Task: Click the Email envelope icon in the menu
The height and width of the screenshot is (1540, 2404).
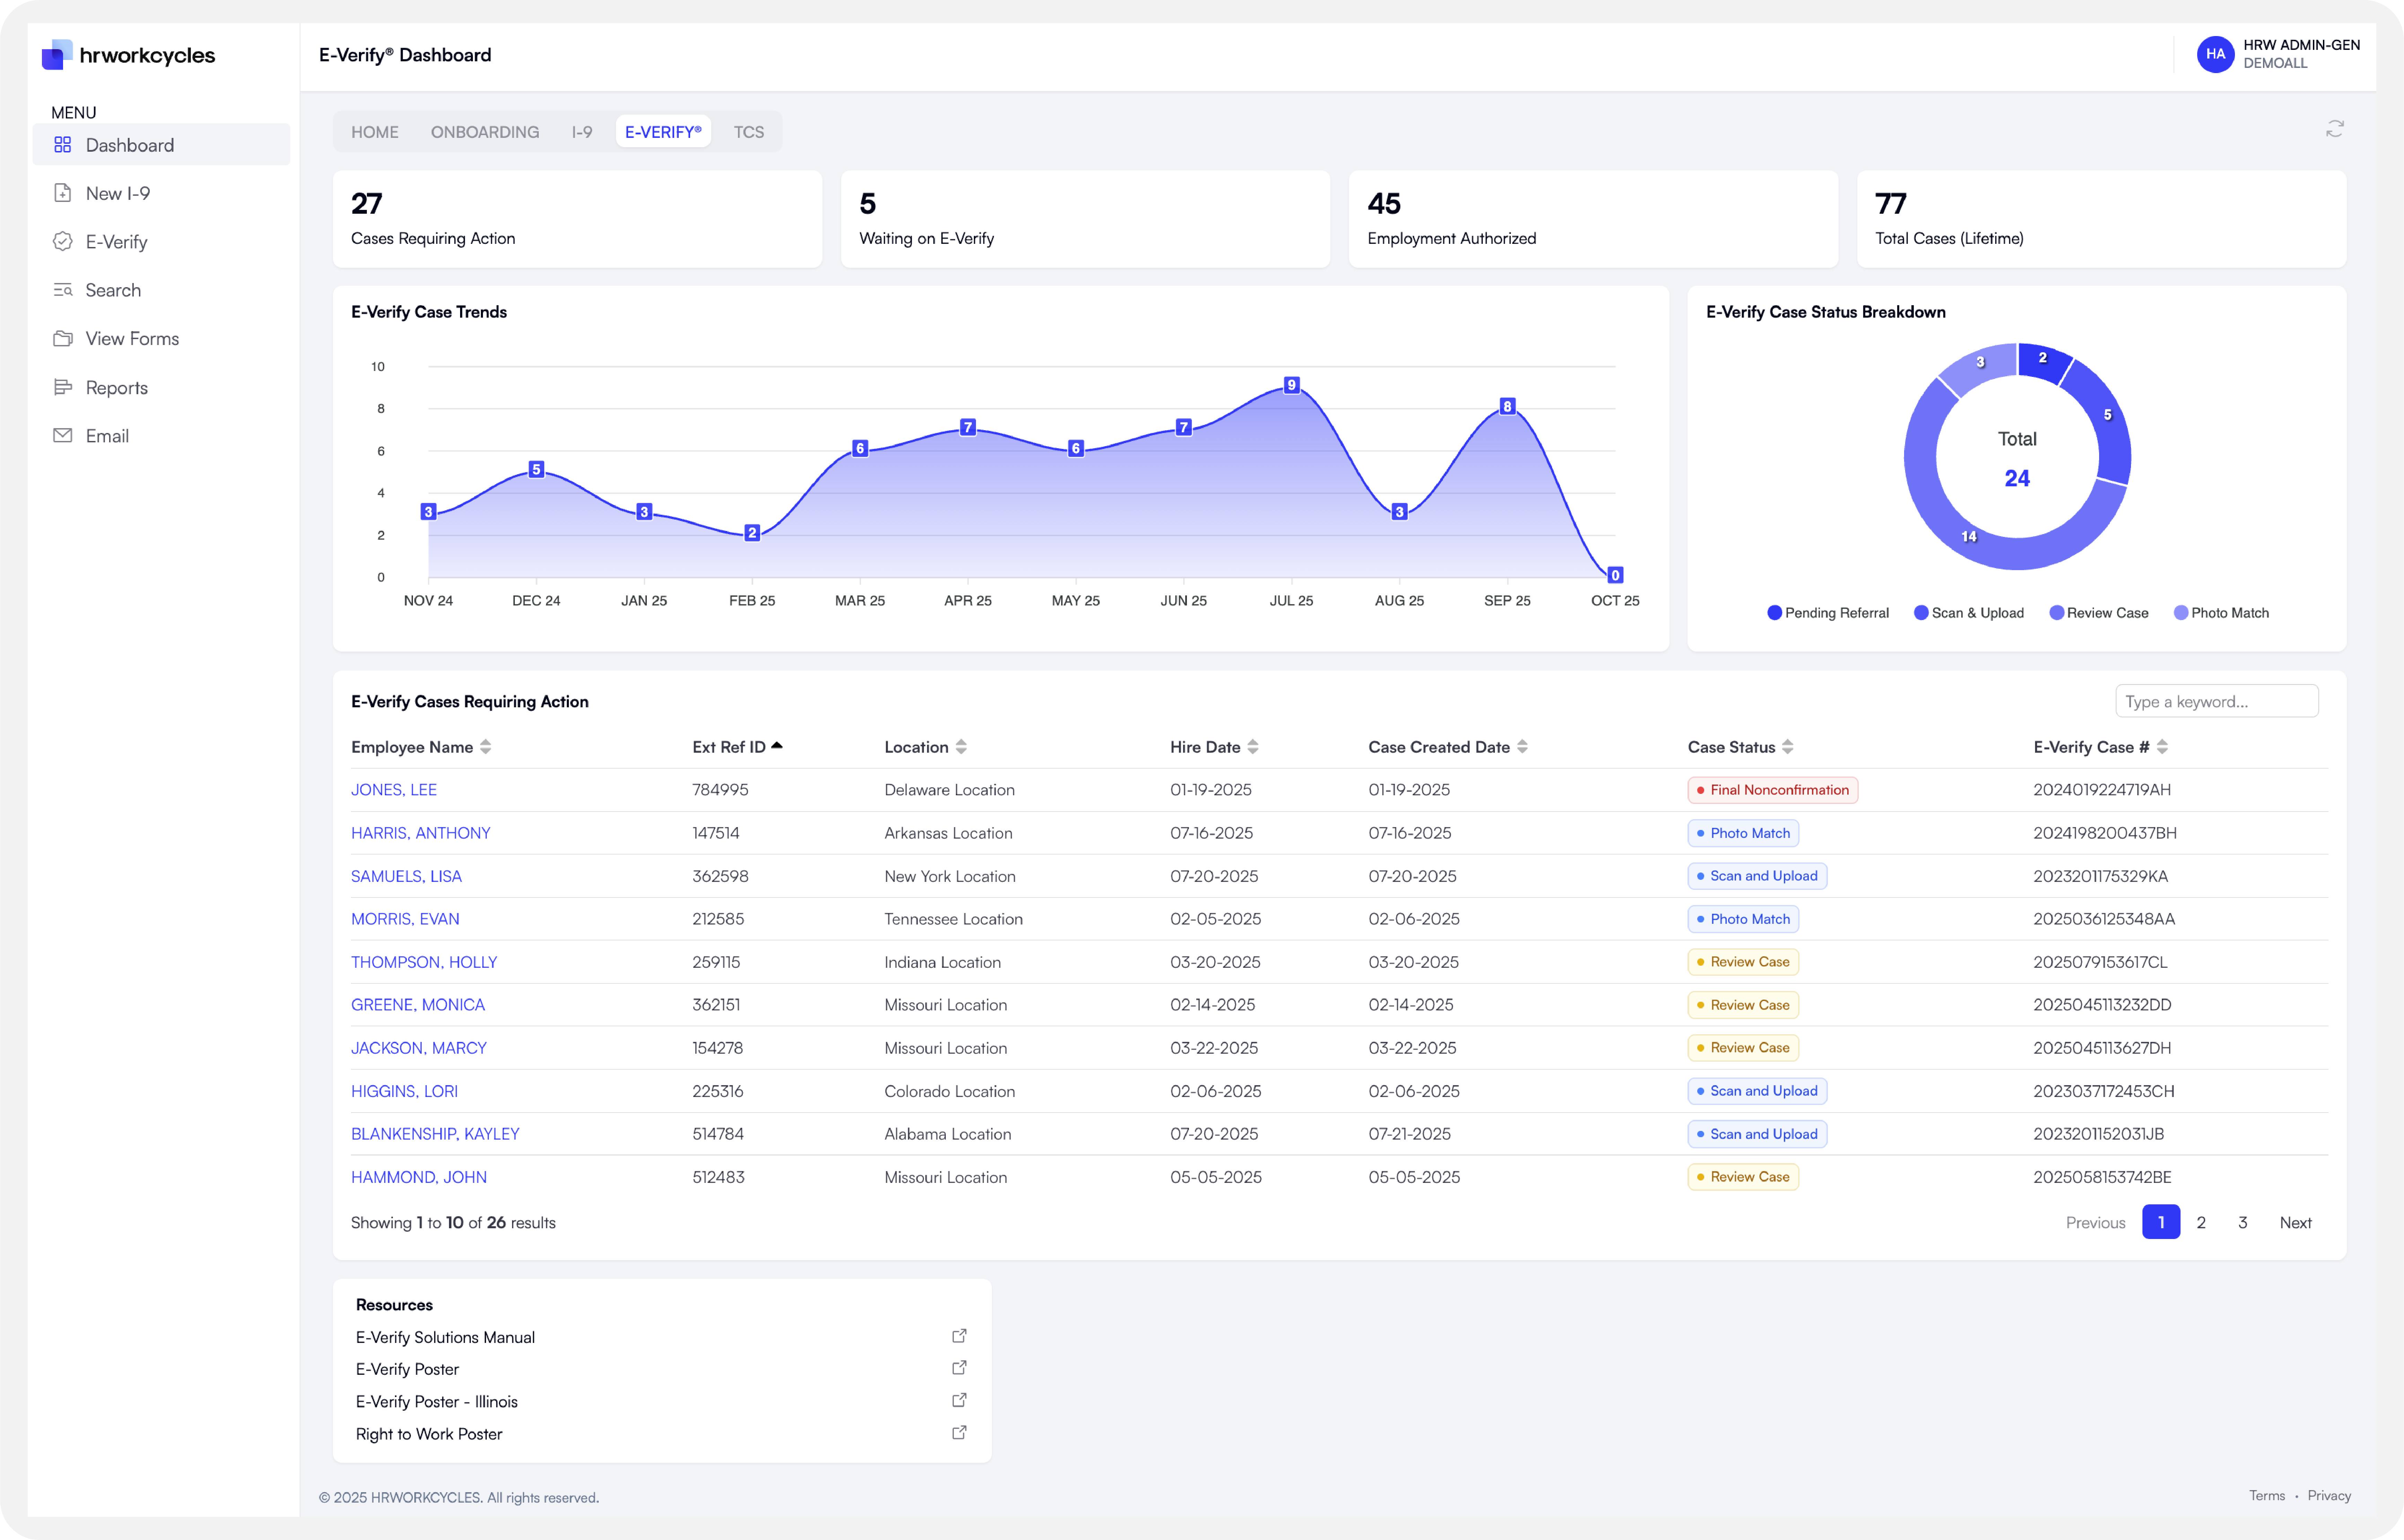Action: 63,435
